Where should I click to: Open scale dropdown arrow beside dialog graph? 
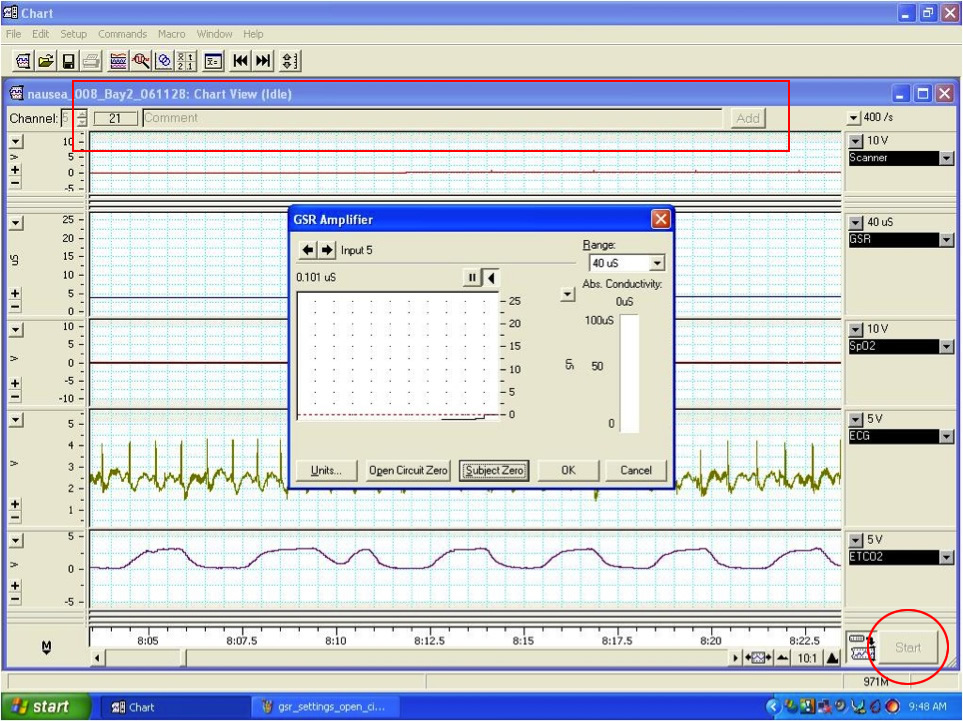[568, 295]
